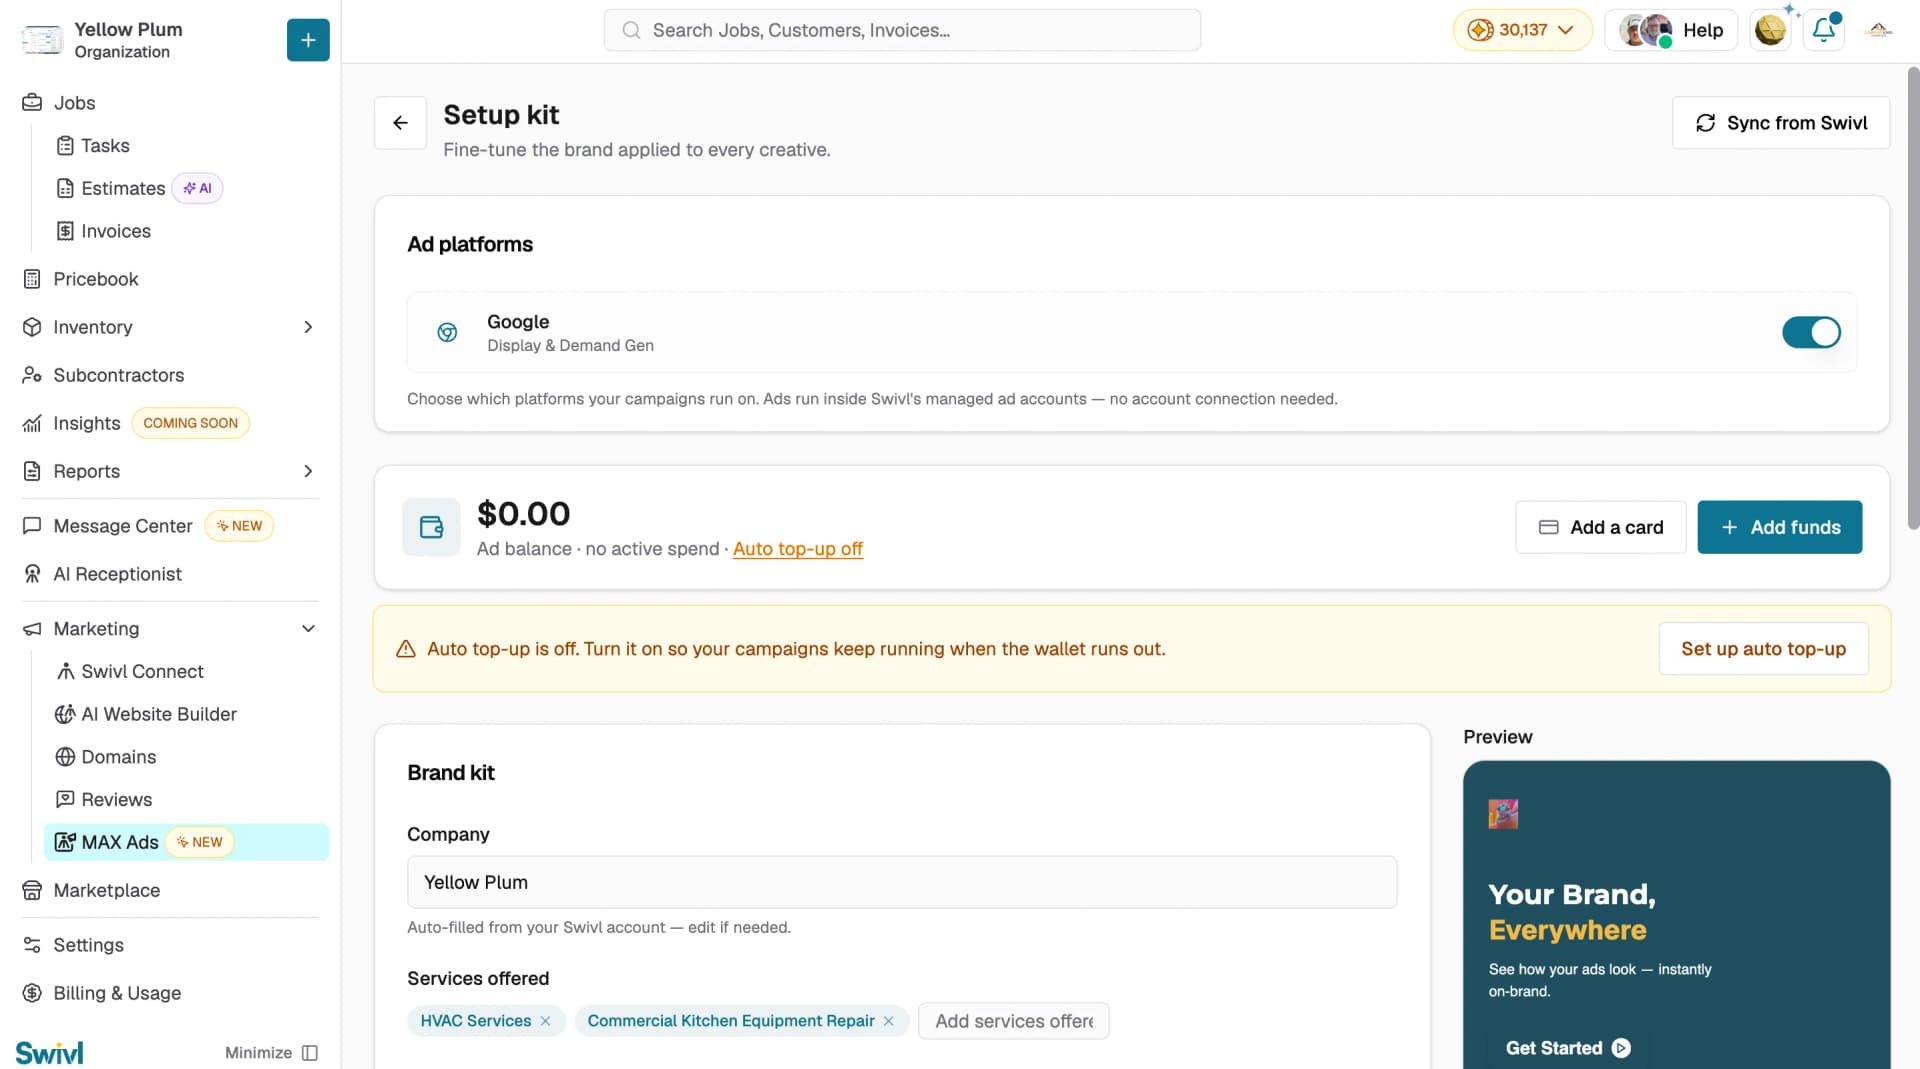This screenshot has width=1920, height=1069.
Task: Expand the Reports submenu
Action: [x=308, y=471]
